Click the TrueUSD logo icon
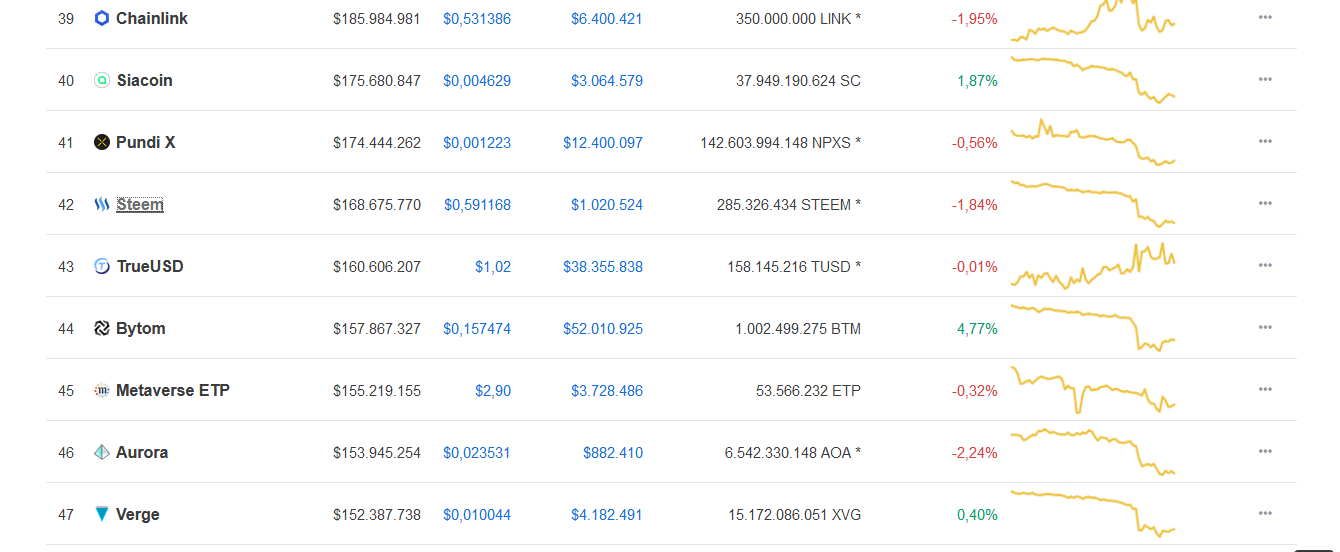 coord(101,266)
